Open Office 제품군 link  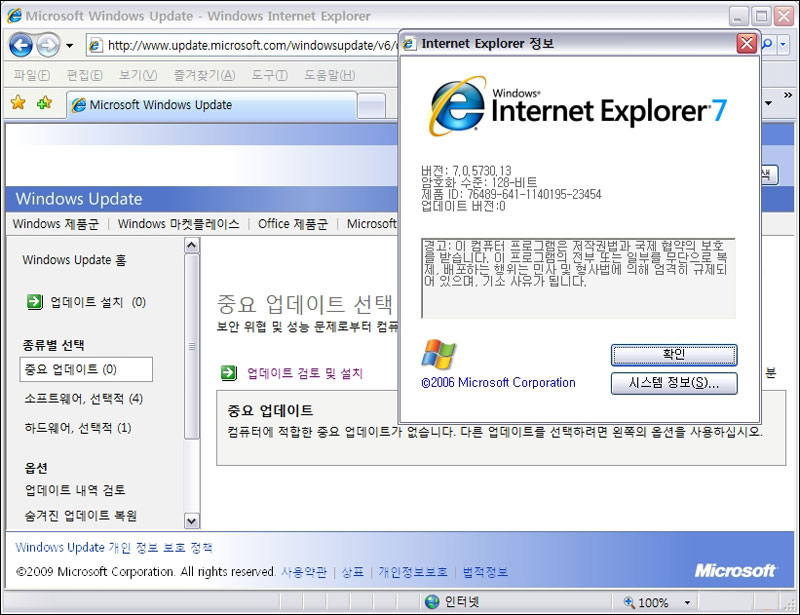tap(293, 224)
